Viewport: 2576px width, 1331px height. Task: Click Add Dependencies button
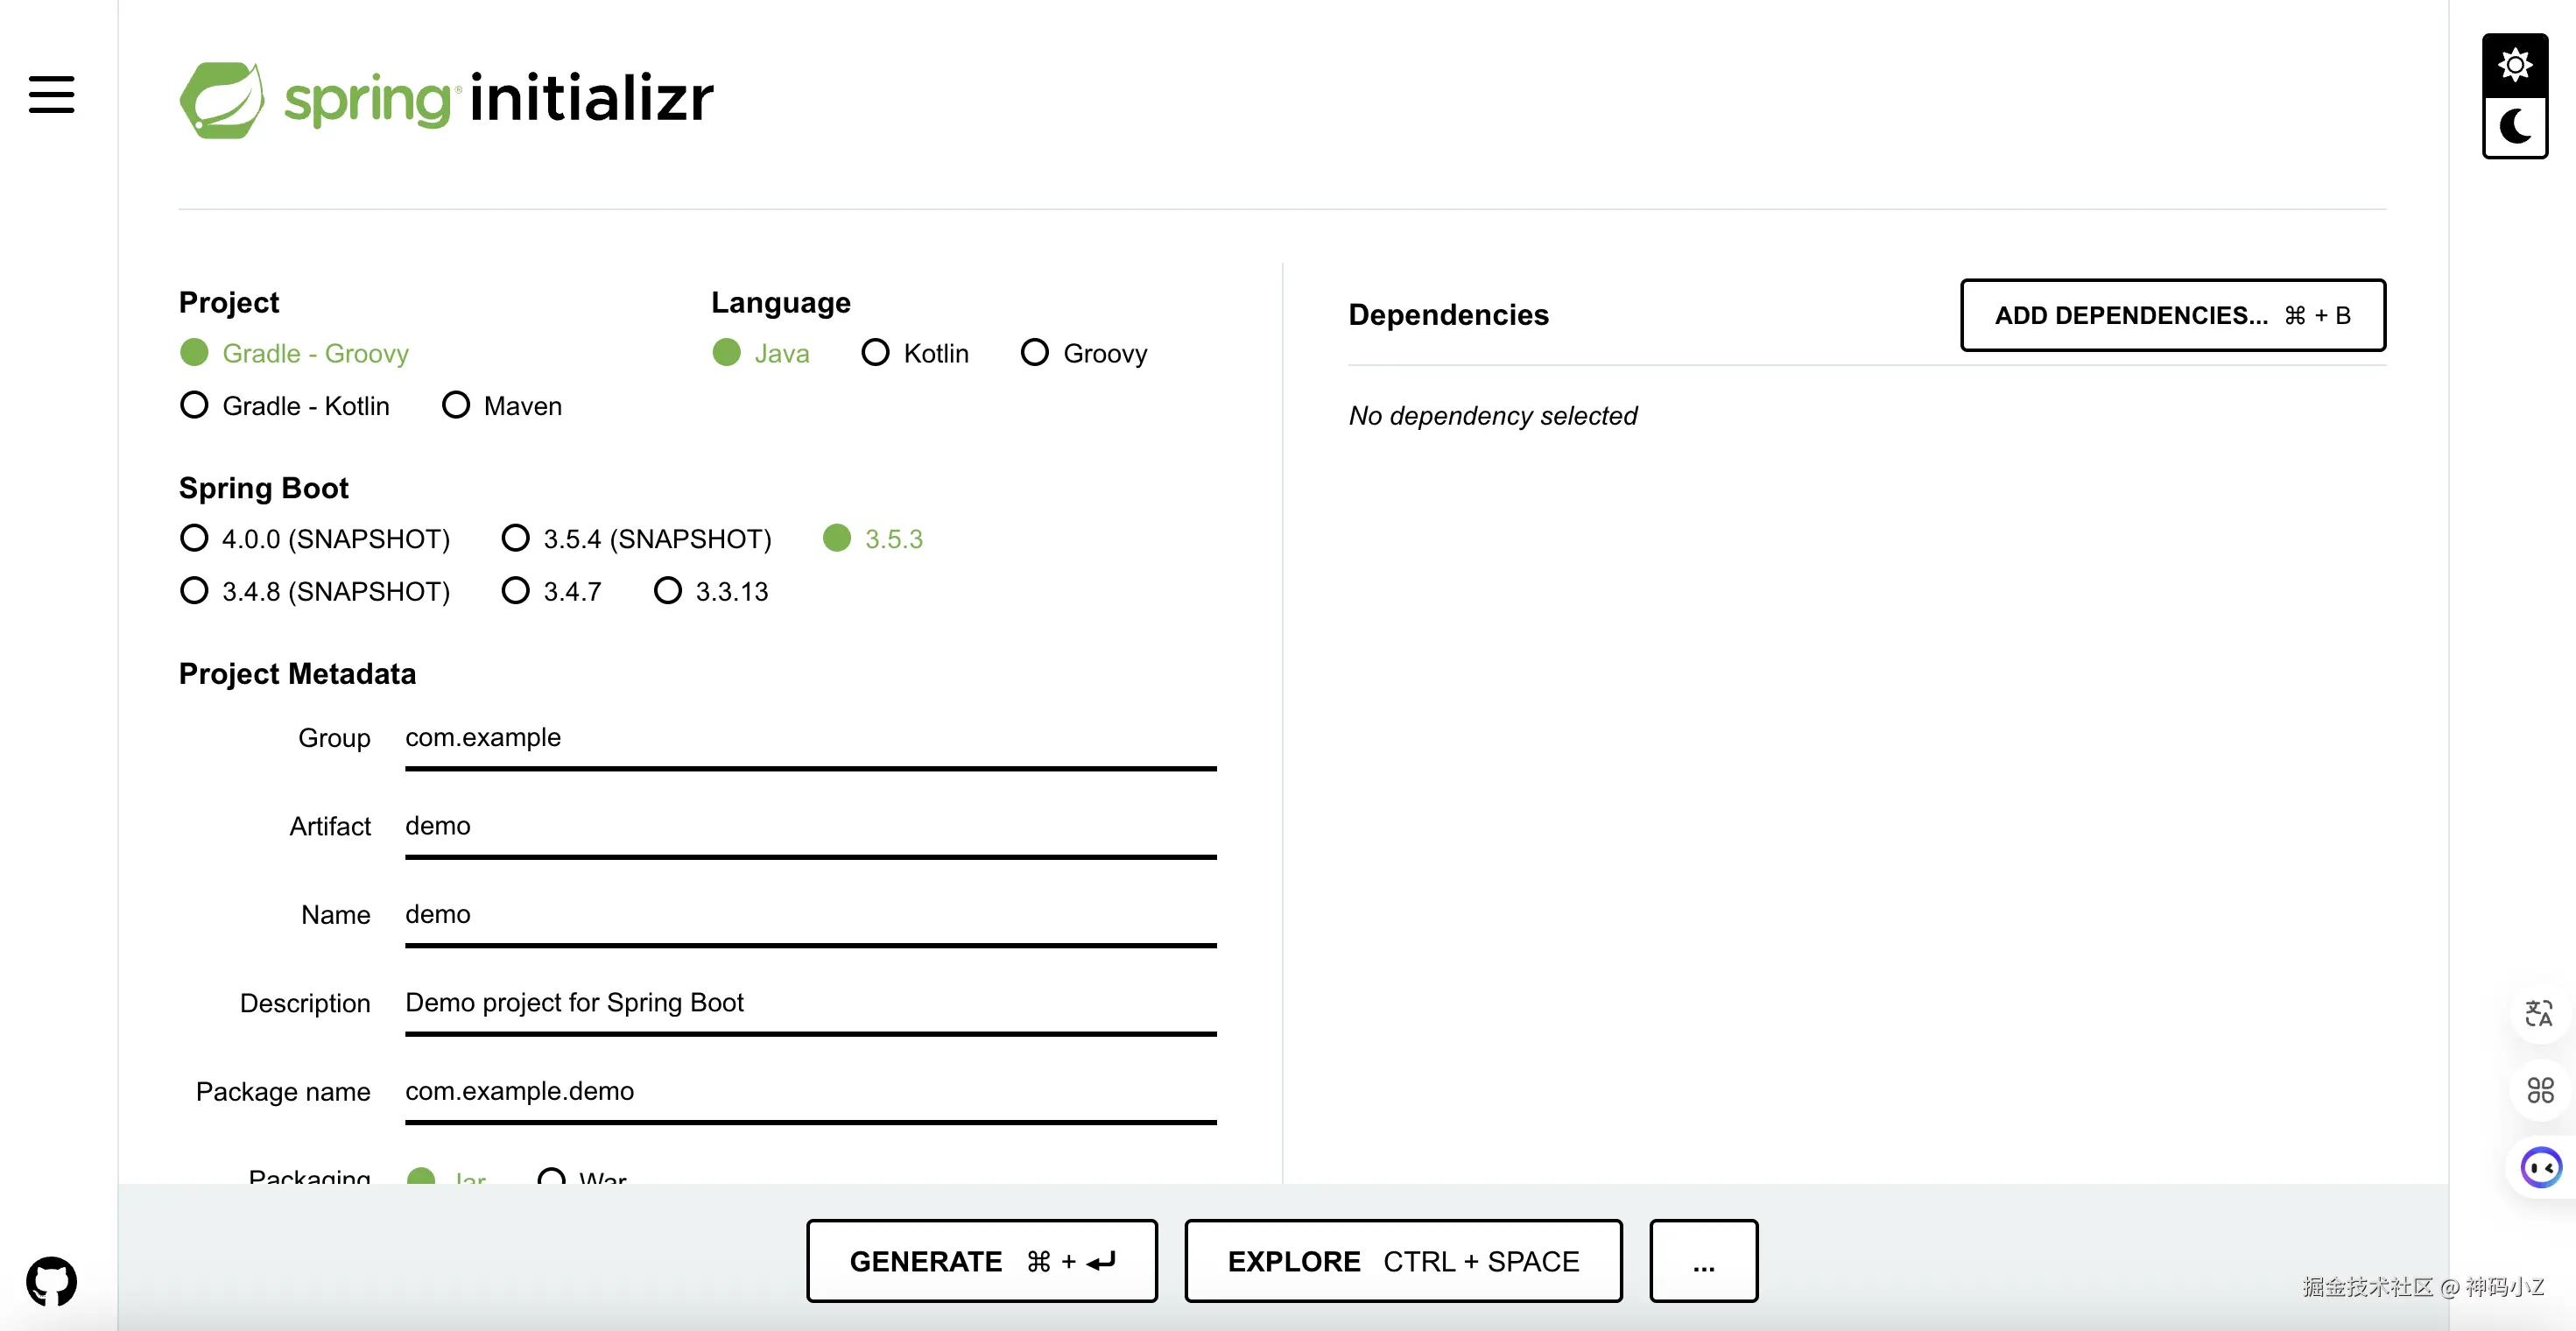[2172, 315]
